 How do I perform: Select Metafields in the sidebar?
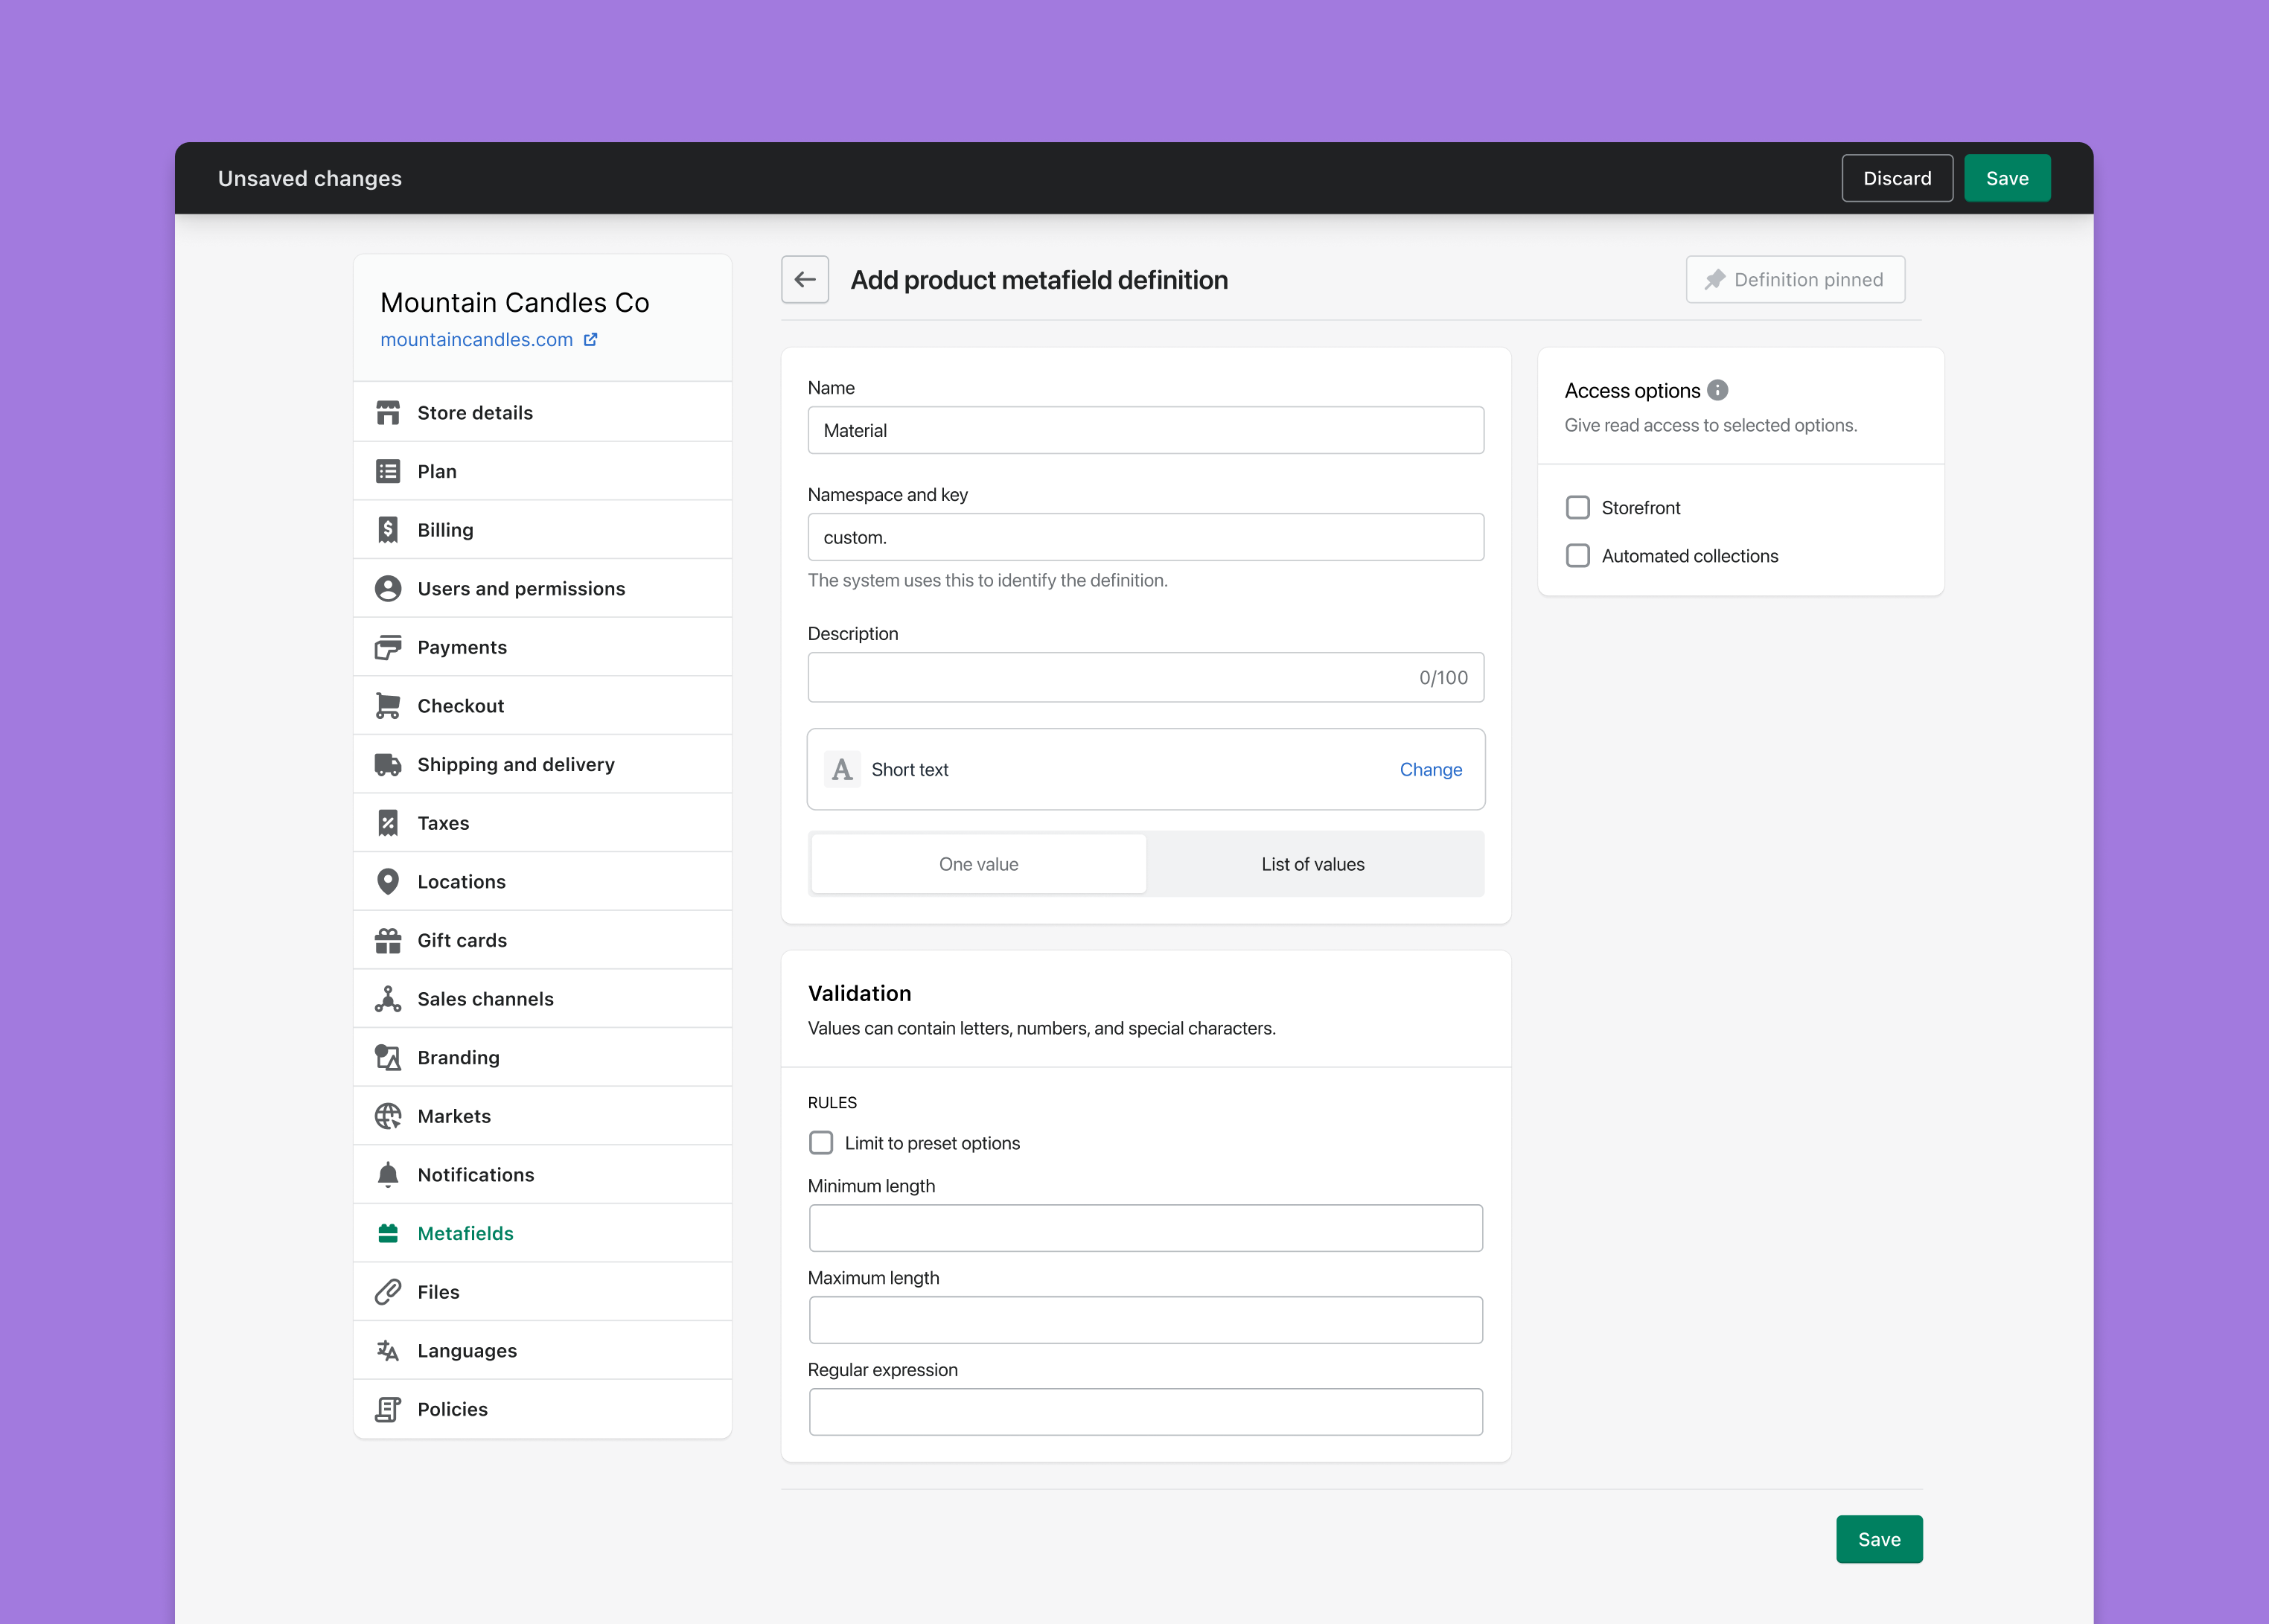543,1233
